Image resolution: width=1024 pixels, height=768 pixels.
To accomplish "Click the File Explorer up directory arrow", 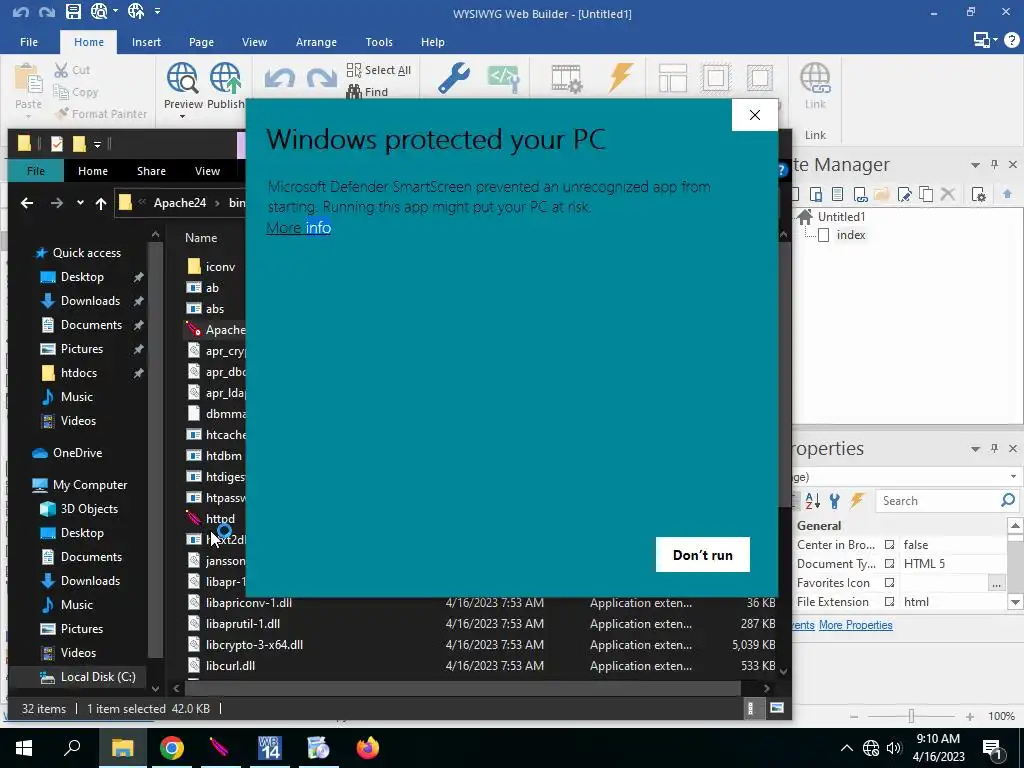I will point(101,203).
